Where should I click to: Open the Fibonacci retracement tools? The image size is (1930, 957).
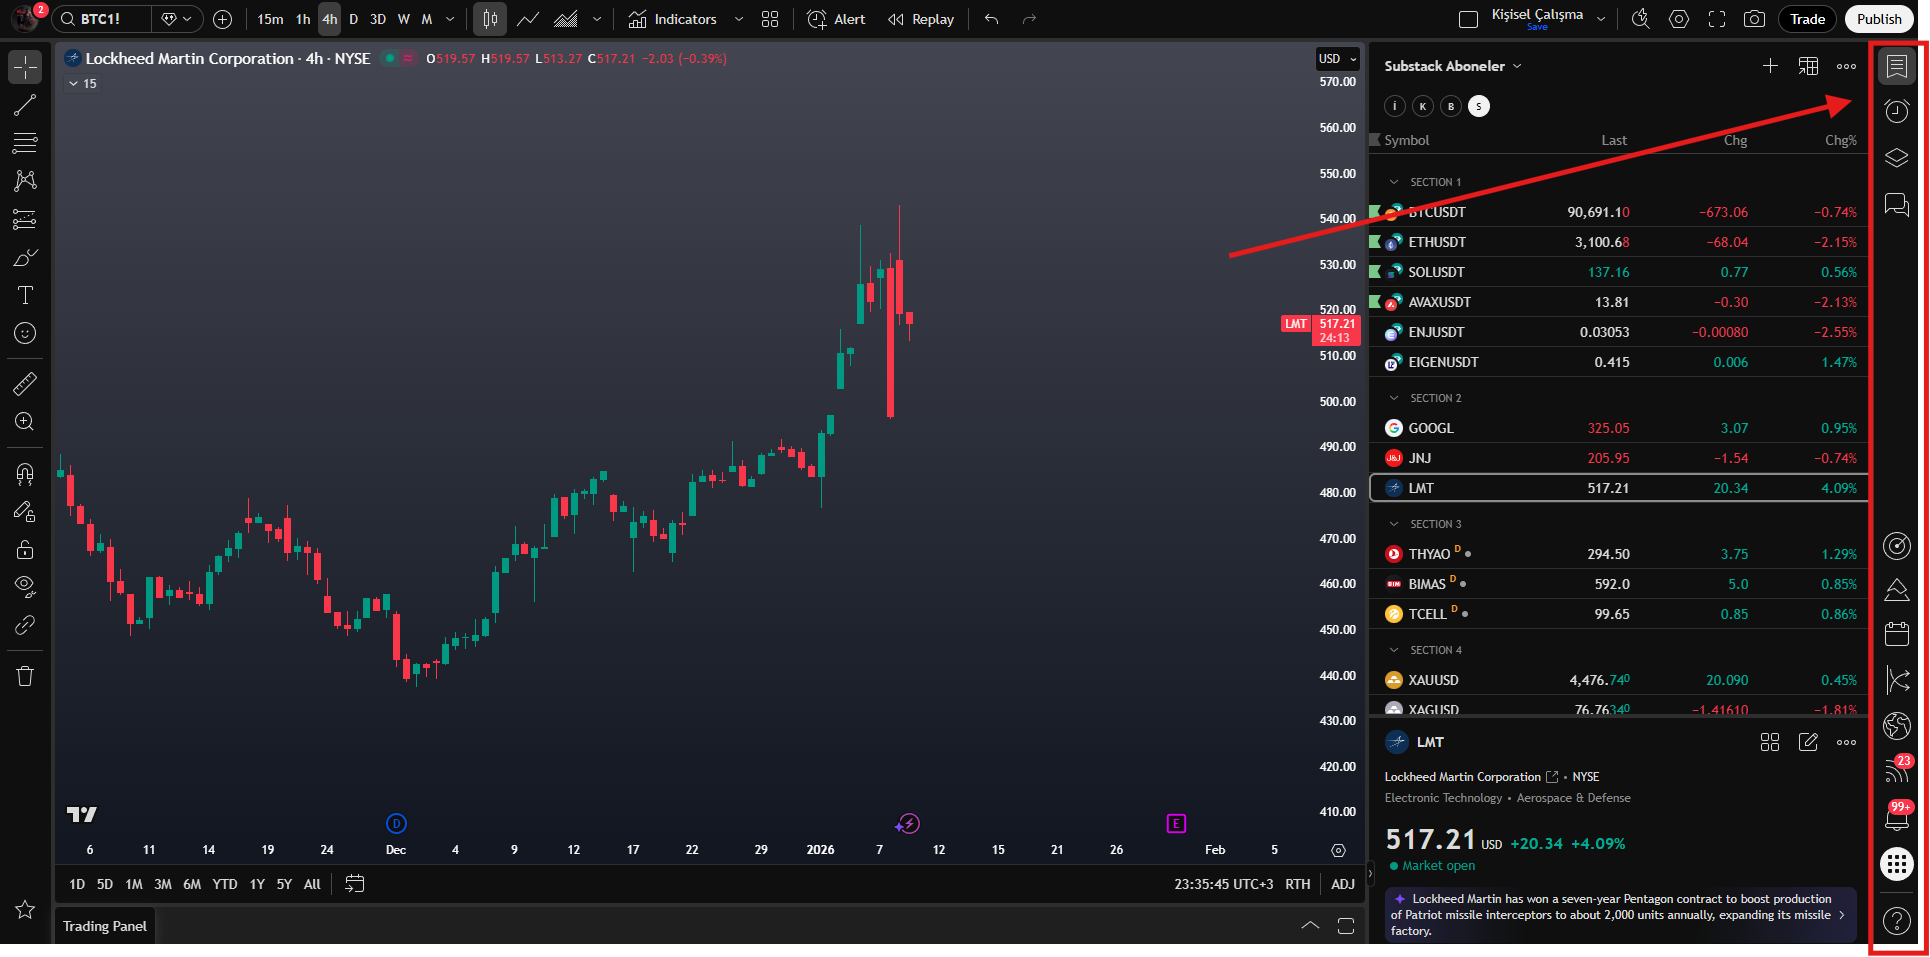(x=25, y=143)
